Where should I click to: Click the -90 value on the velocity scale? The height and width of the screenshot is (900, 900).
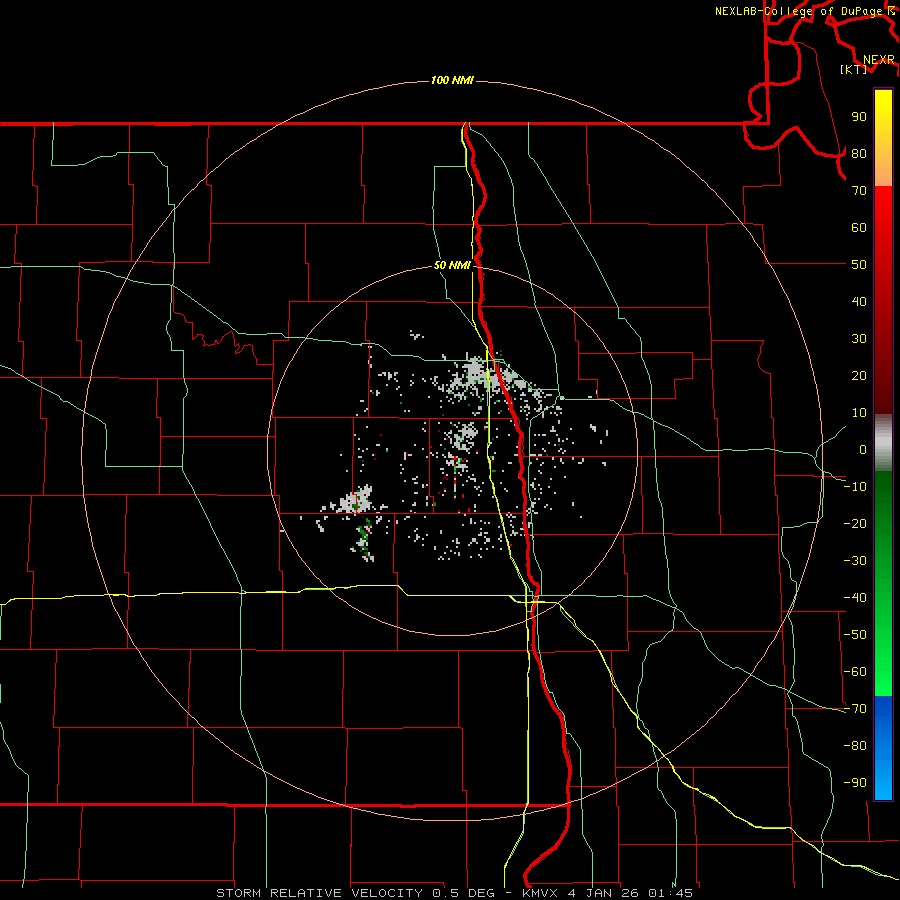[855, 783]
